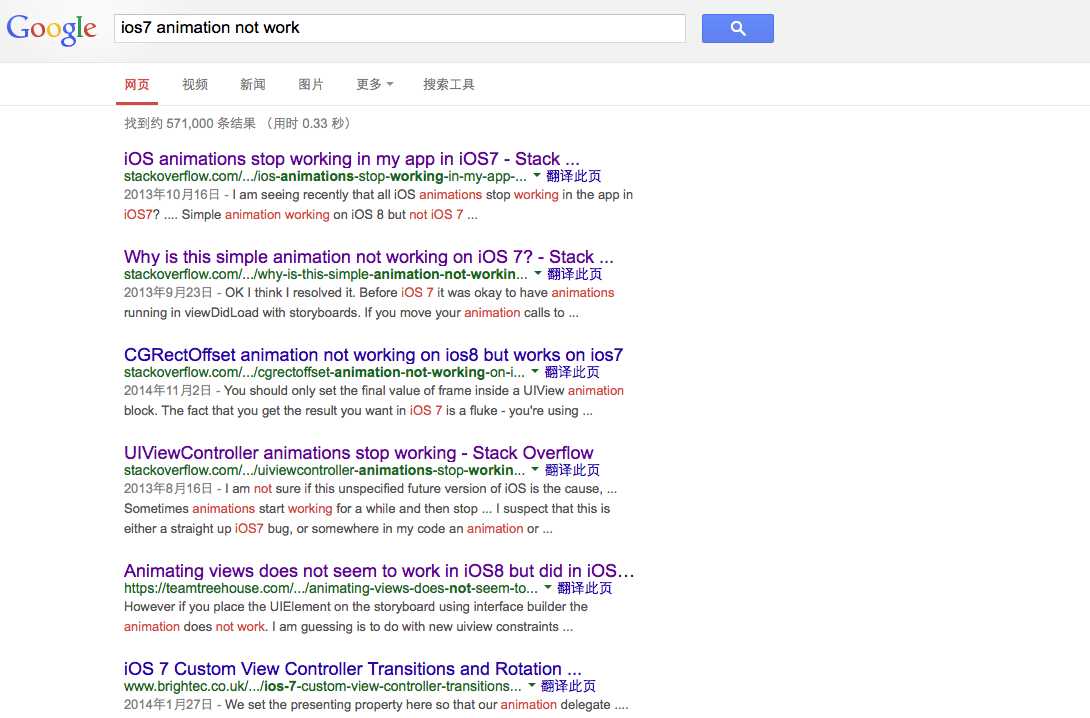Expand dropdown arrow beside ios-animations-stop-working URL
1090x718 pixels.
(537, 176)
